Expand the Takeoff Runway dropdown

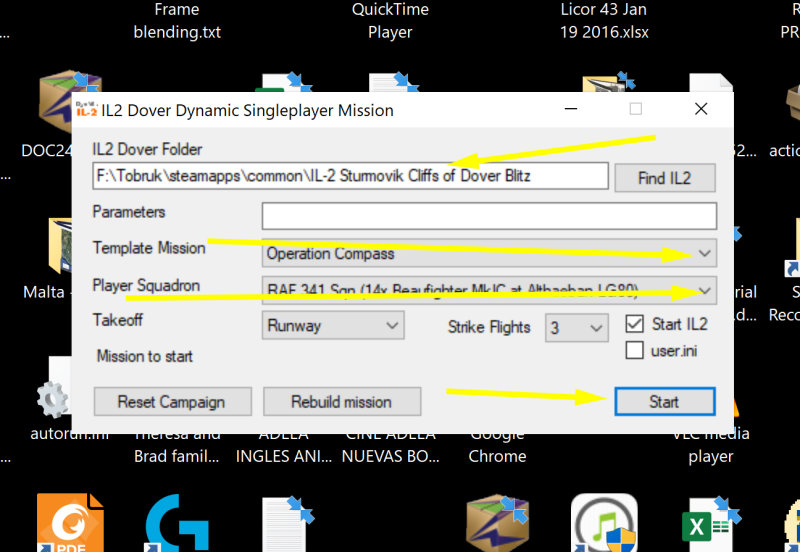(333, 325)
